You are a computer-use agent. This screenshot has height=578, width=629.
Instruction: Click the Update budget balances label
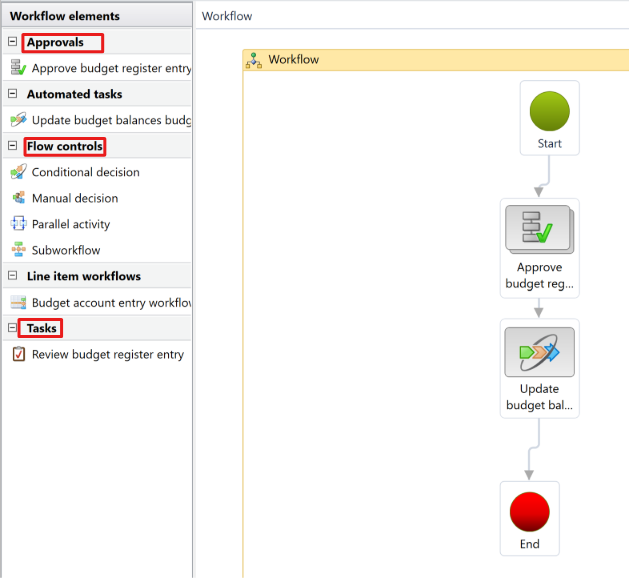point(111,120)
